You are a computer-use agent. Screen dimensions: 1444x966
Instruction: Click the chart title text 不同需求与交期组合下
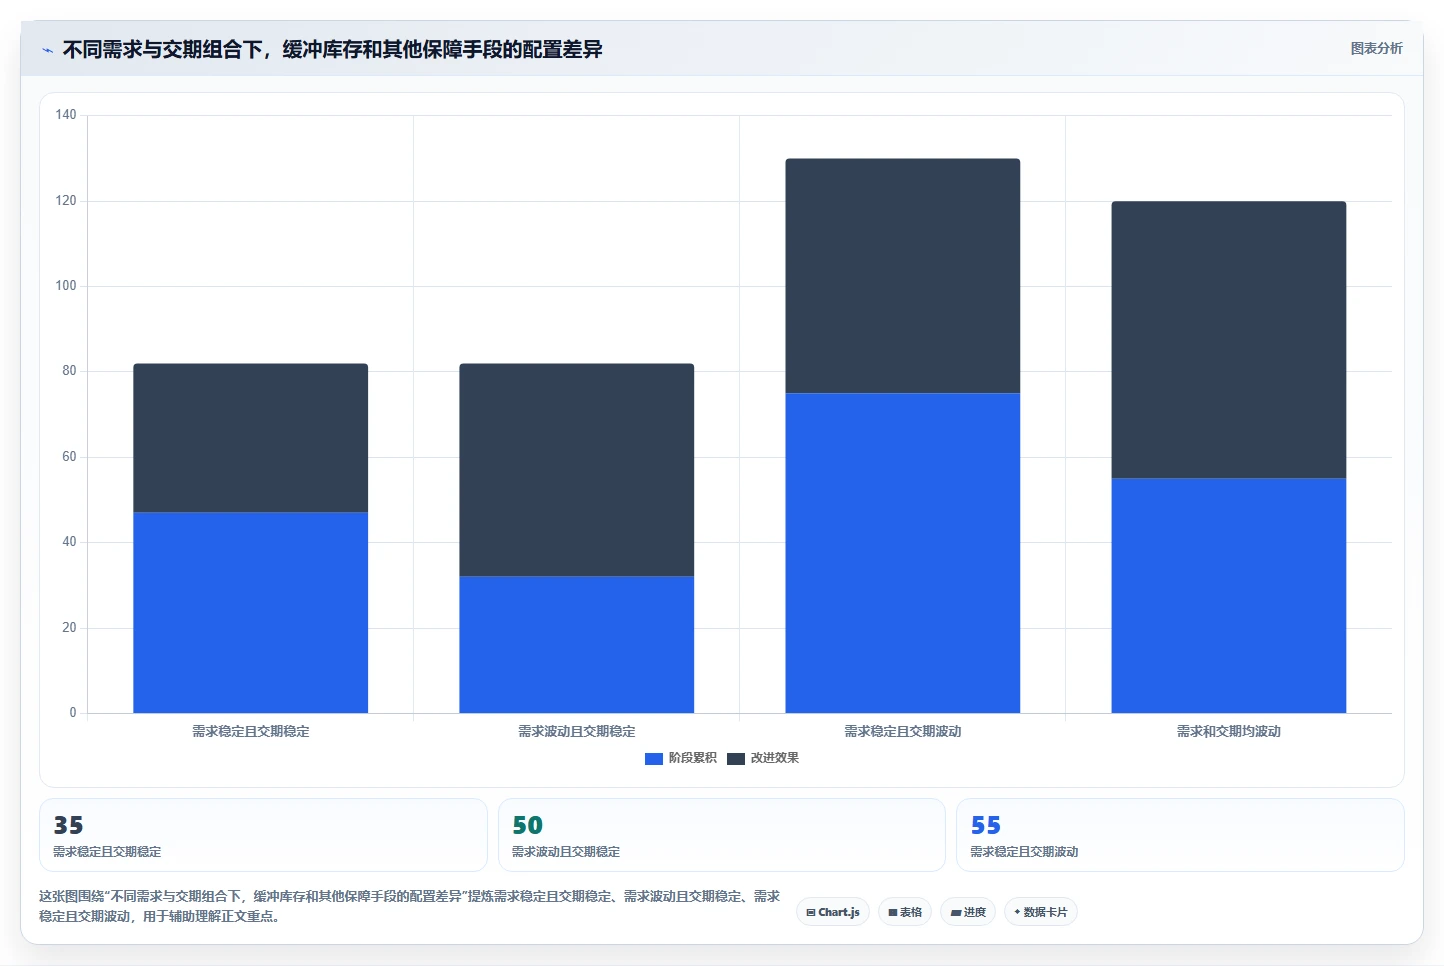pyautogui.click(x=162, y=50)
